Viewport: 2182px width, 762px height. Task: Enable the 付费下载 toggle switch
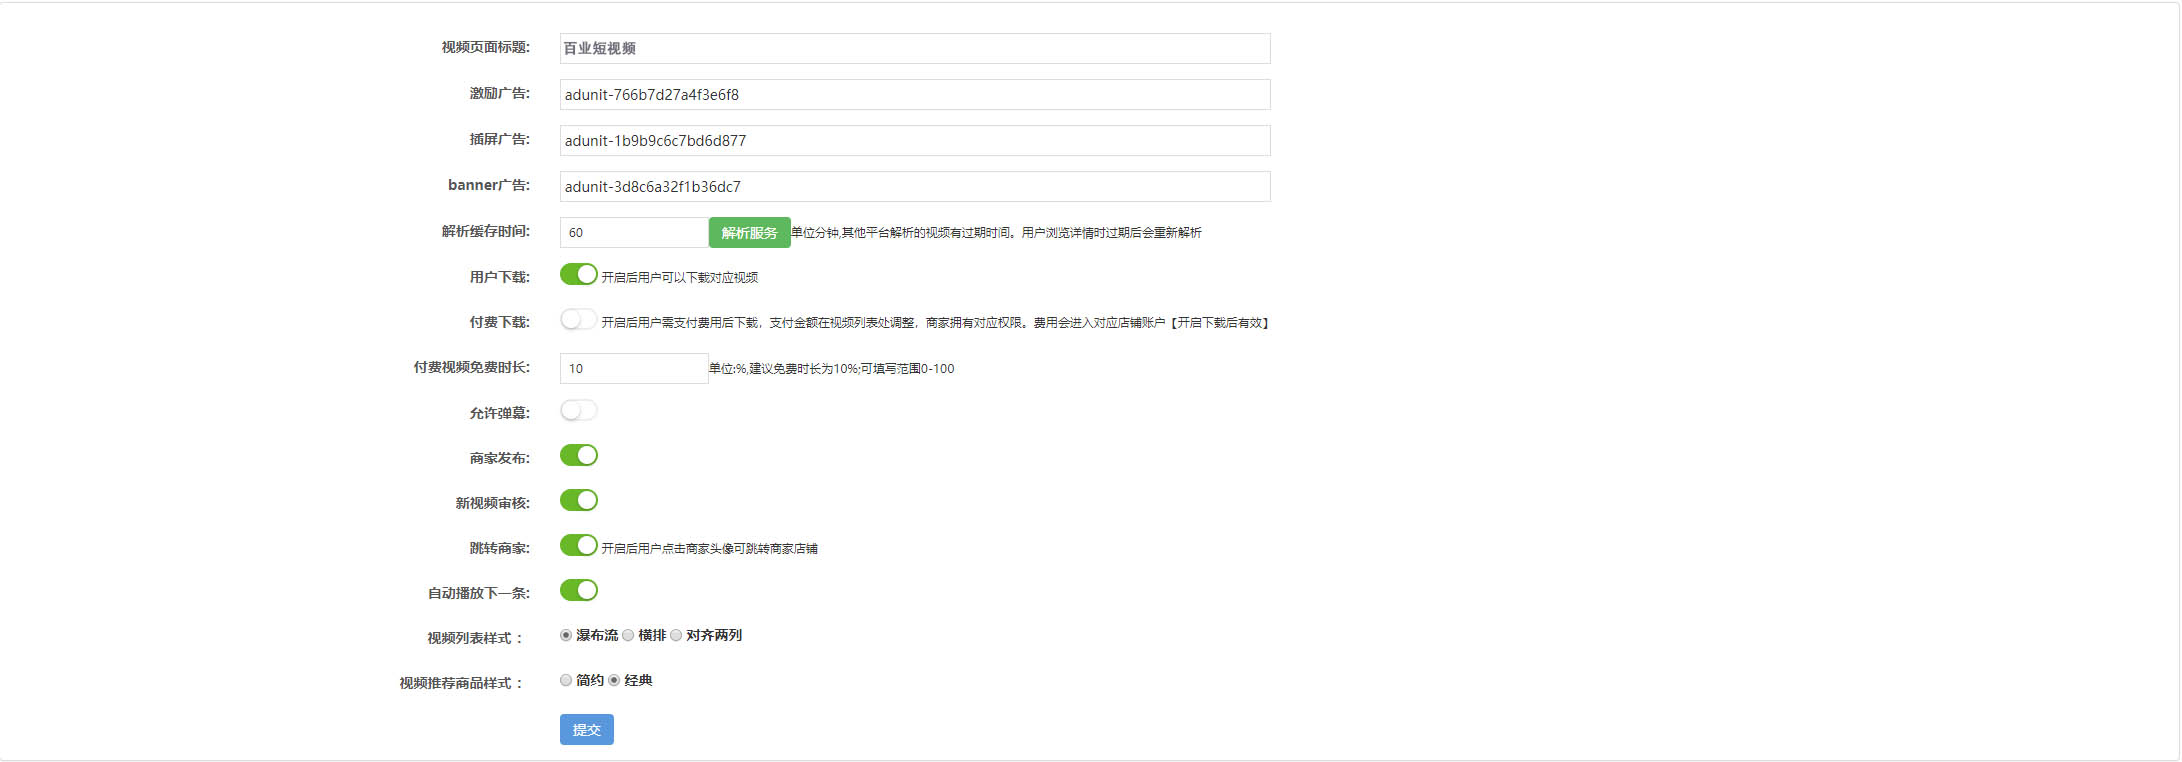click(x=579, y=320)
